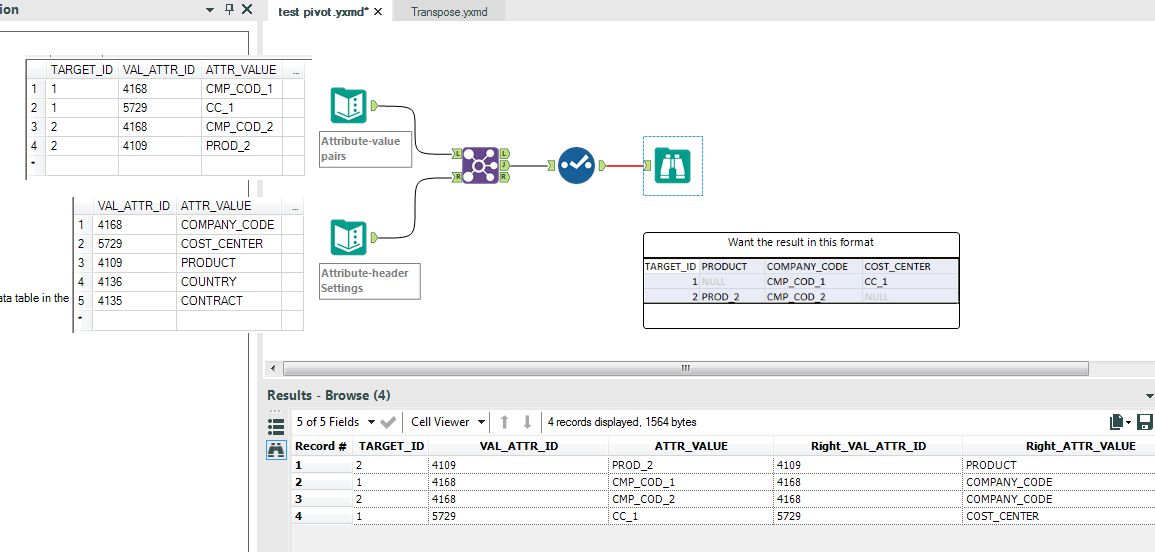Viewport: 1155px width, 552px height.
Task: Click the Attribute-header Settings annotation label
Action: click(x=369, y=281)
